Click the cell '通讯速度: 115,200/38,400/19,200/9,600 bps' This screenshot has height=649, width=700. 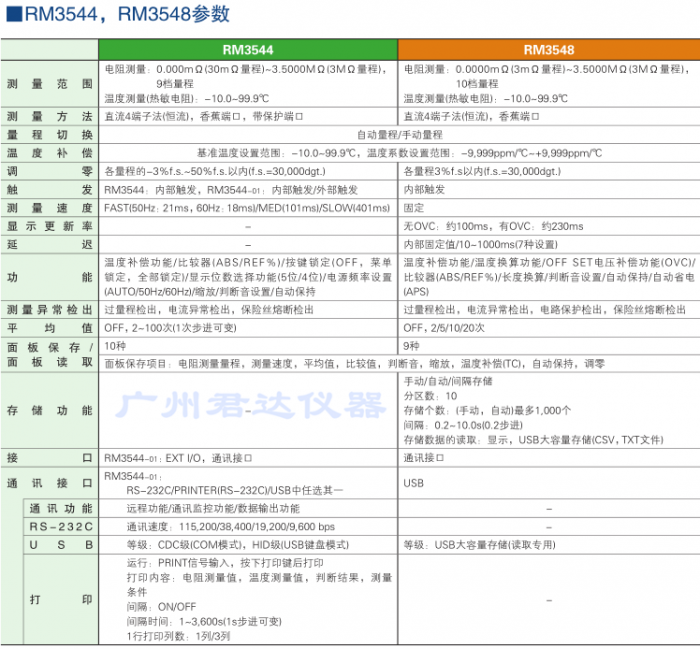tap(230, 527)
